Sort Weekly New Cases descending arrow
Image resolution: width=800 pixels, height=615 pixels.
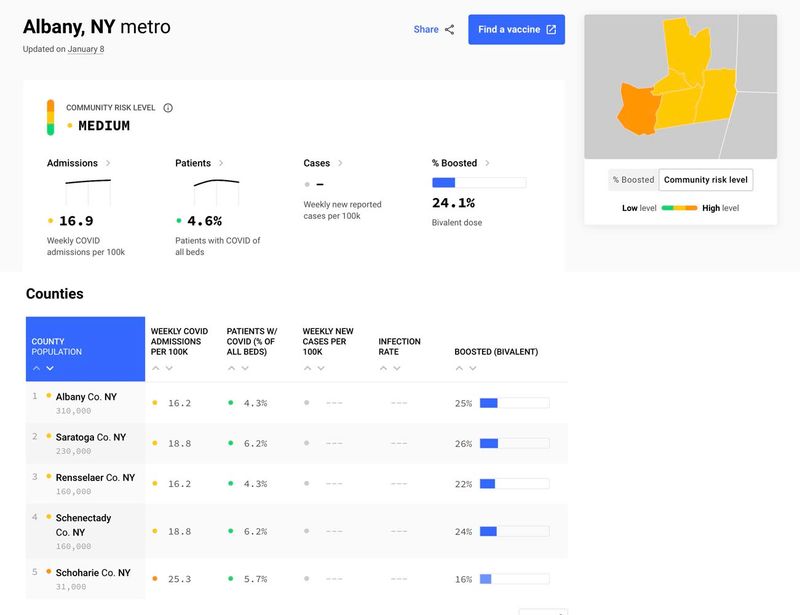tap(321, 368)
